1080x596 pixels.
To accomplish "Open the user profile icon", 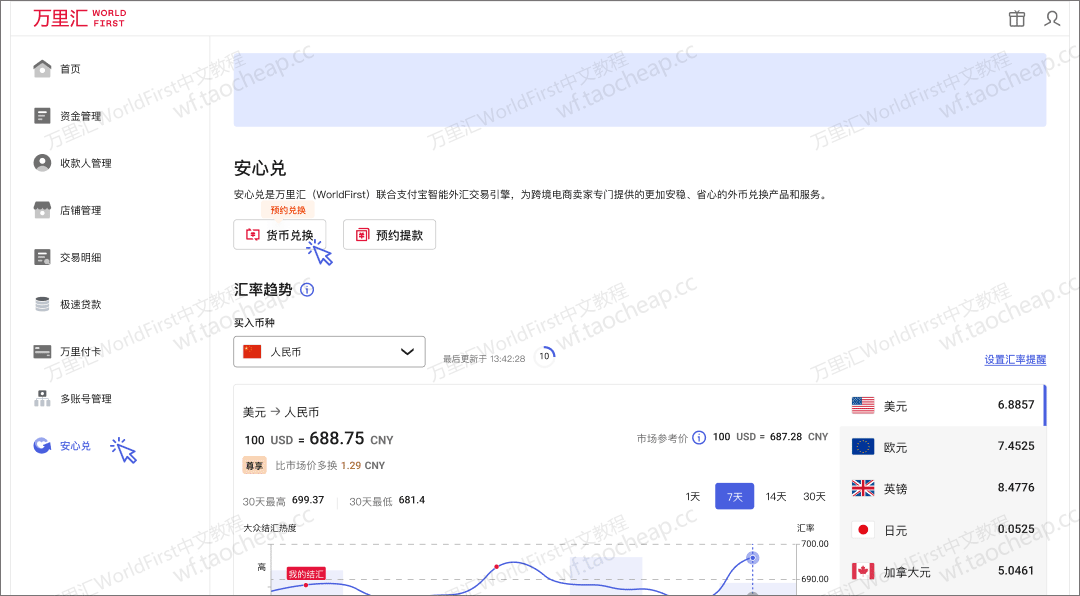I will (x=1052, y=19).
